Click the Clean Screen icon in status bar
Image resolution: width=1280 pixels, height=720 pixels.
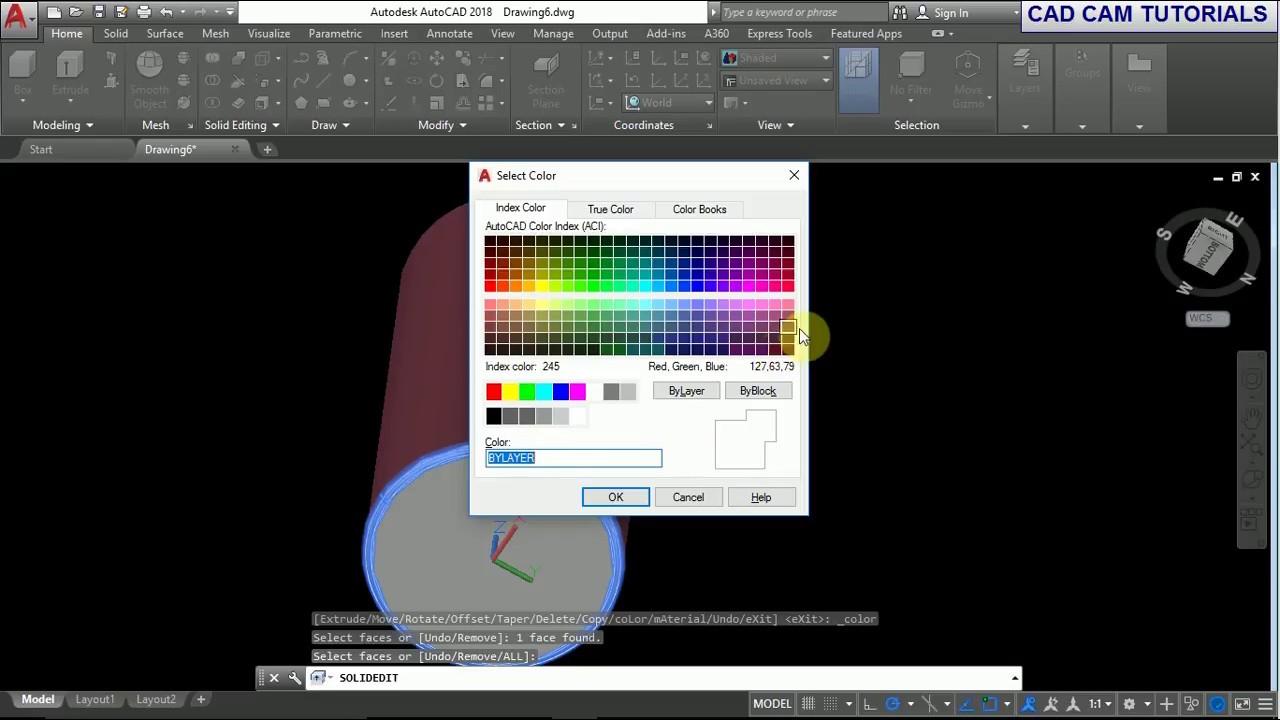(1242, 704)
